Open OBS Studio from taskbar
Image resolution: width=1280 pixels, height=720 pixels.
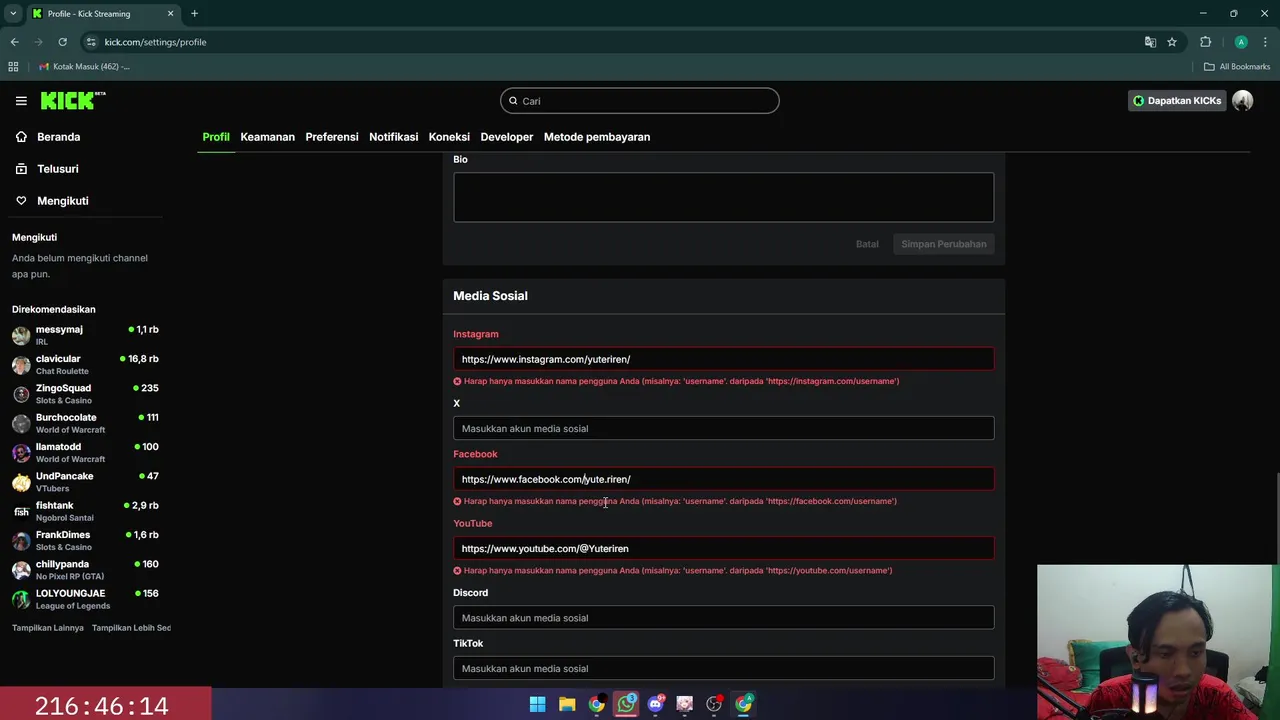click(714, 704)
